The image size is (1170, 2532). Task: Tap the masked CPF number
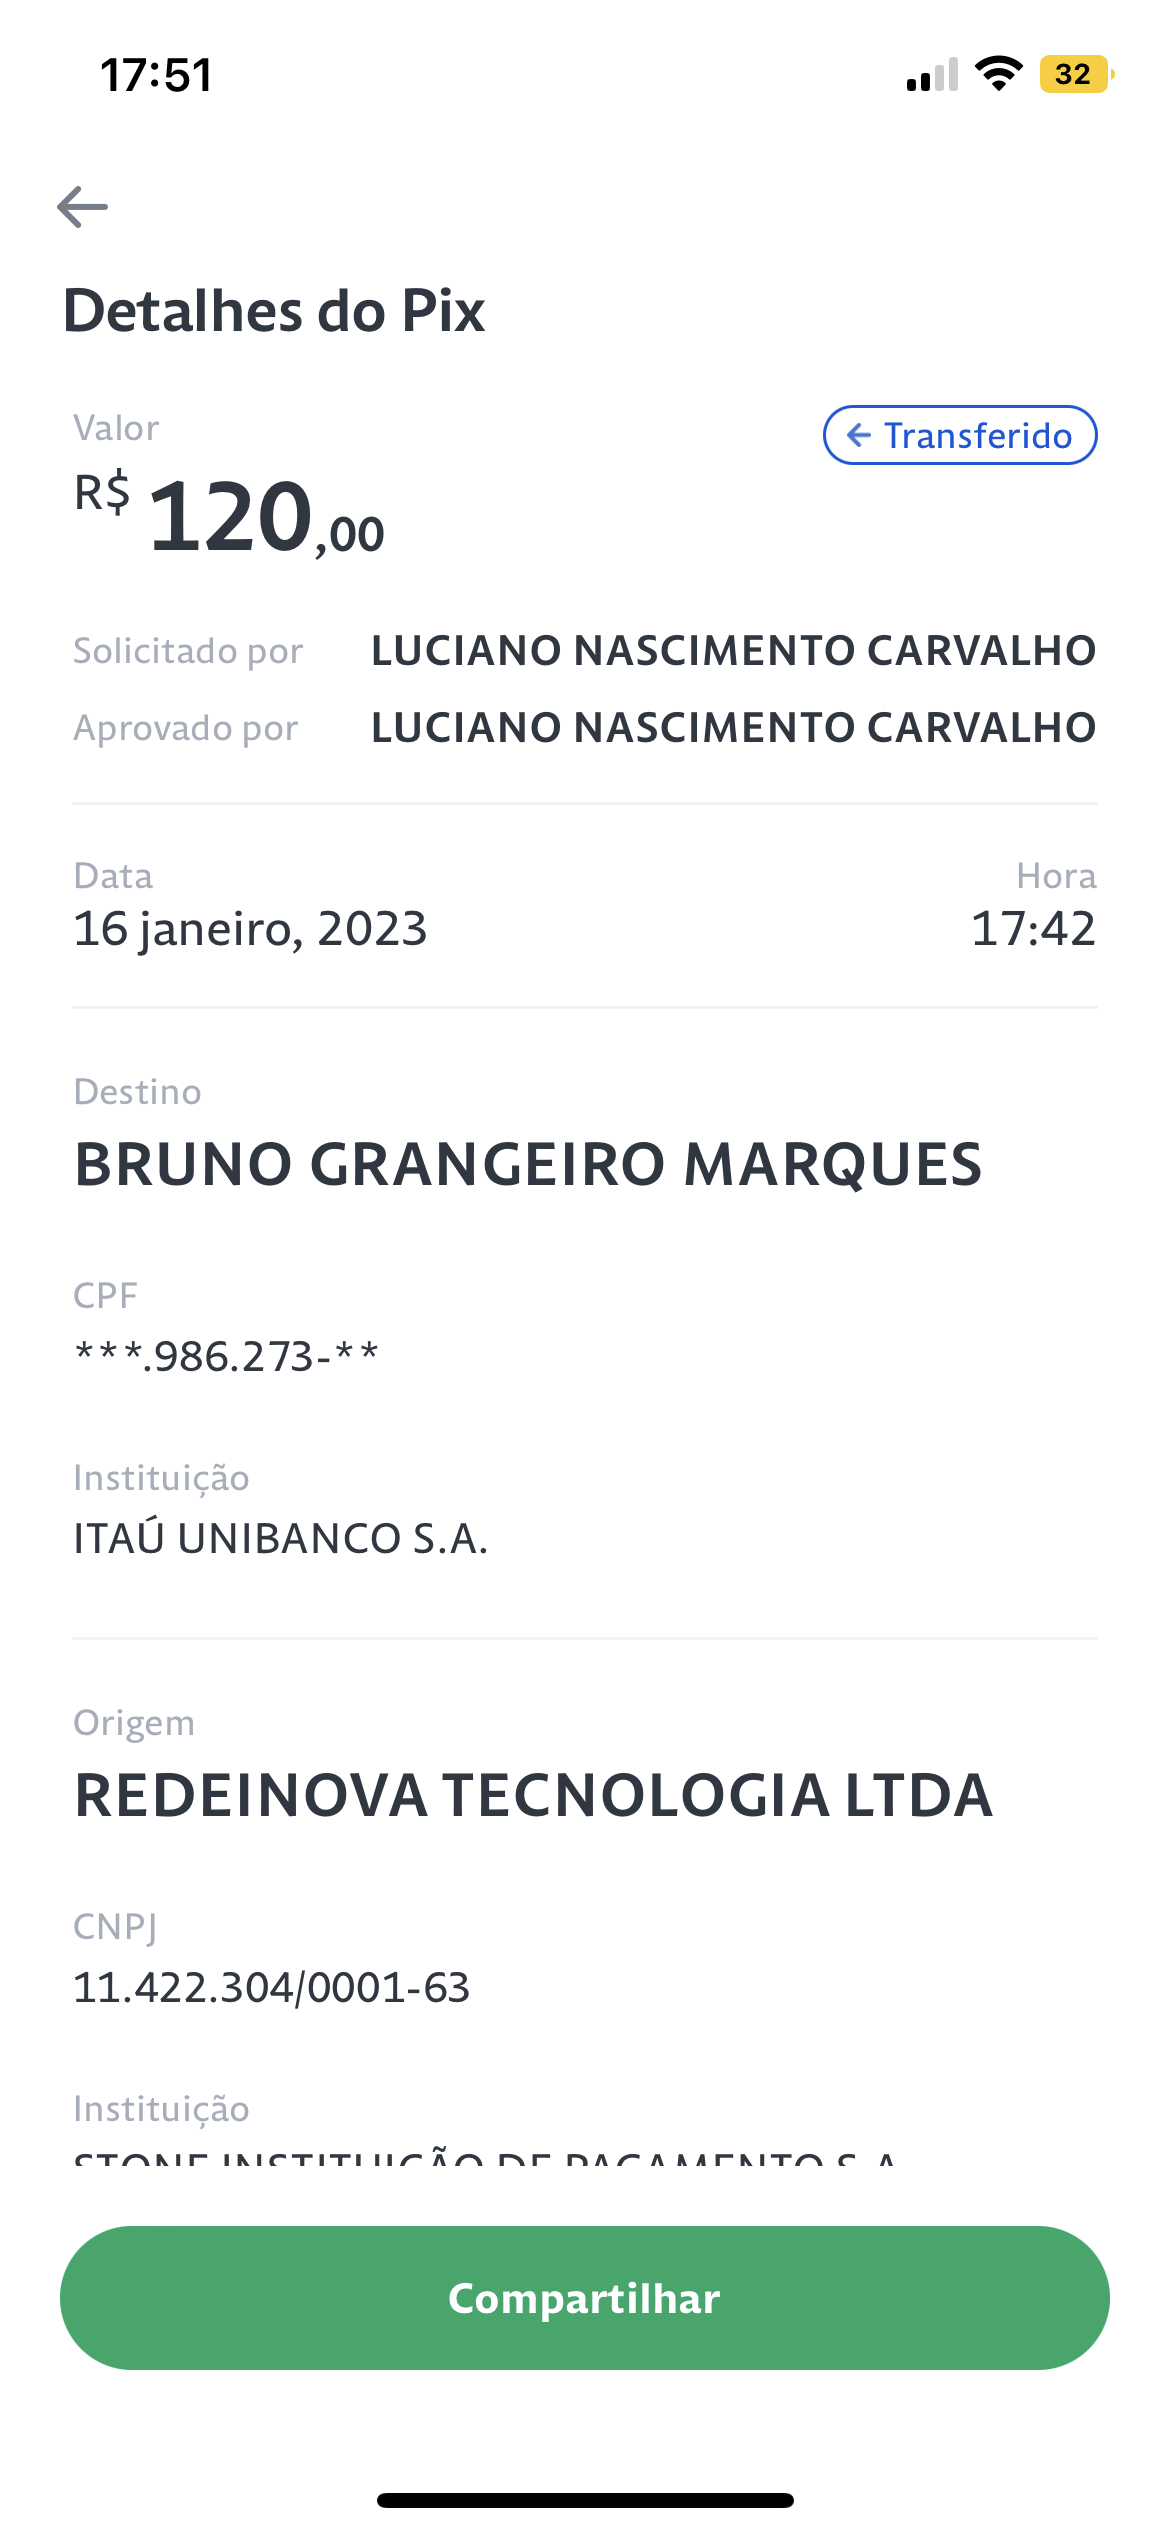tap(227, 1357)
